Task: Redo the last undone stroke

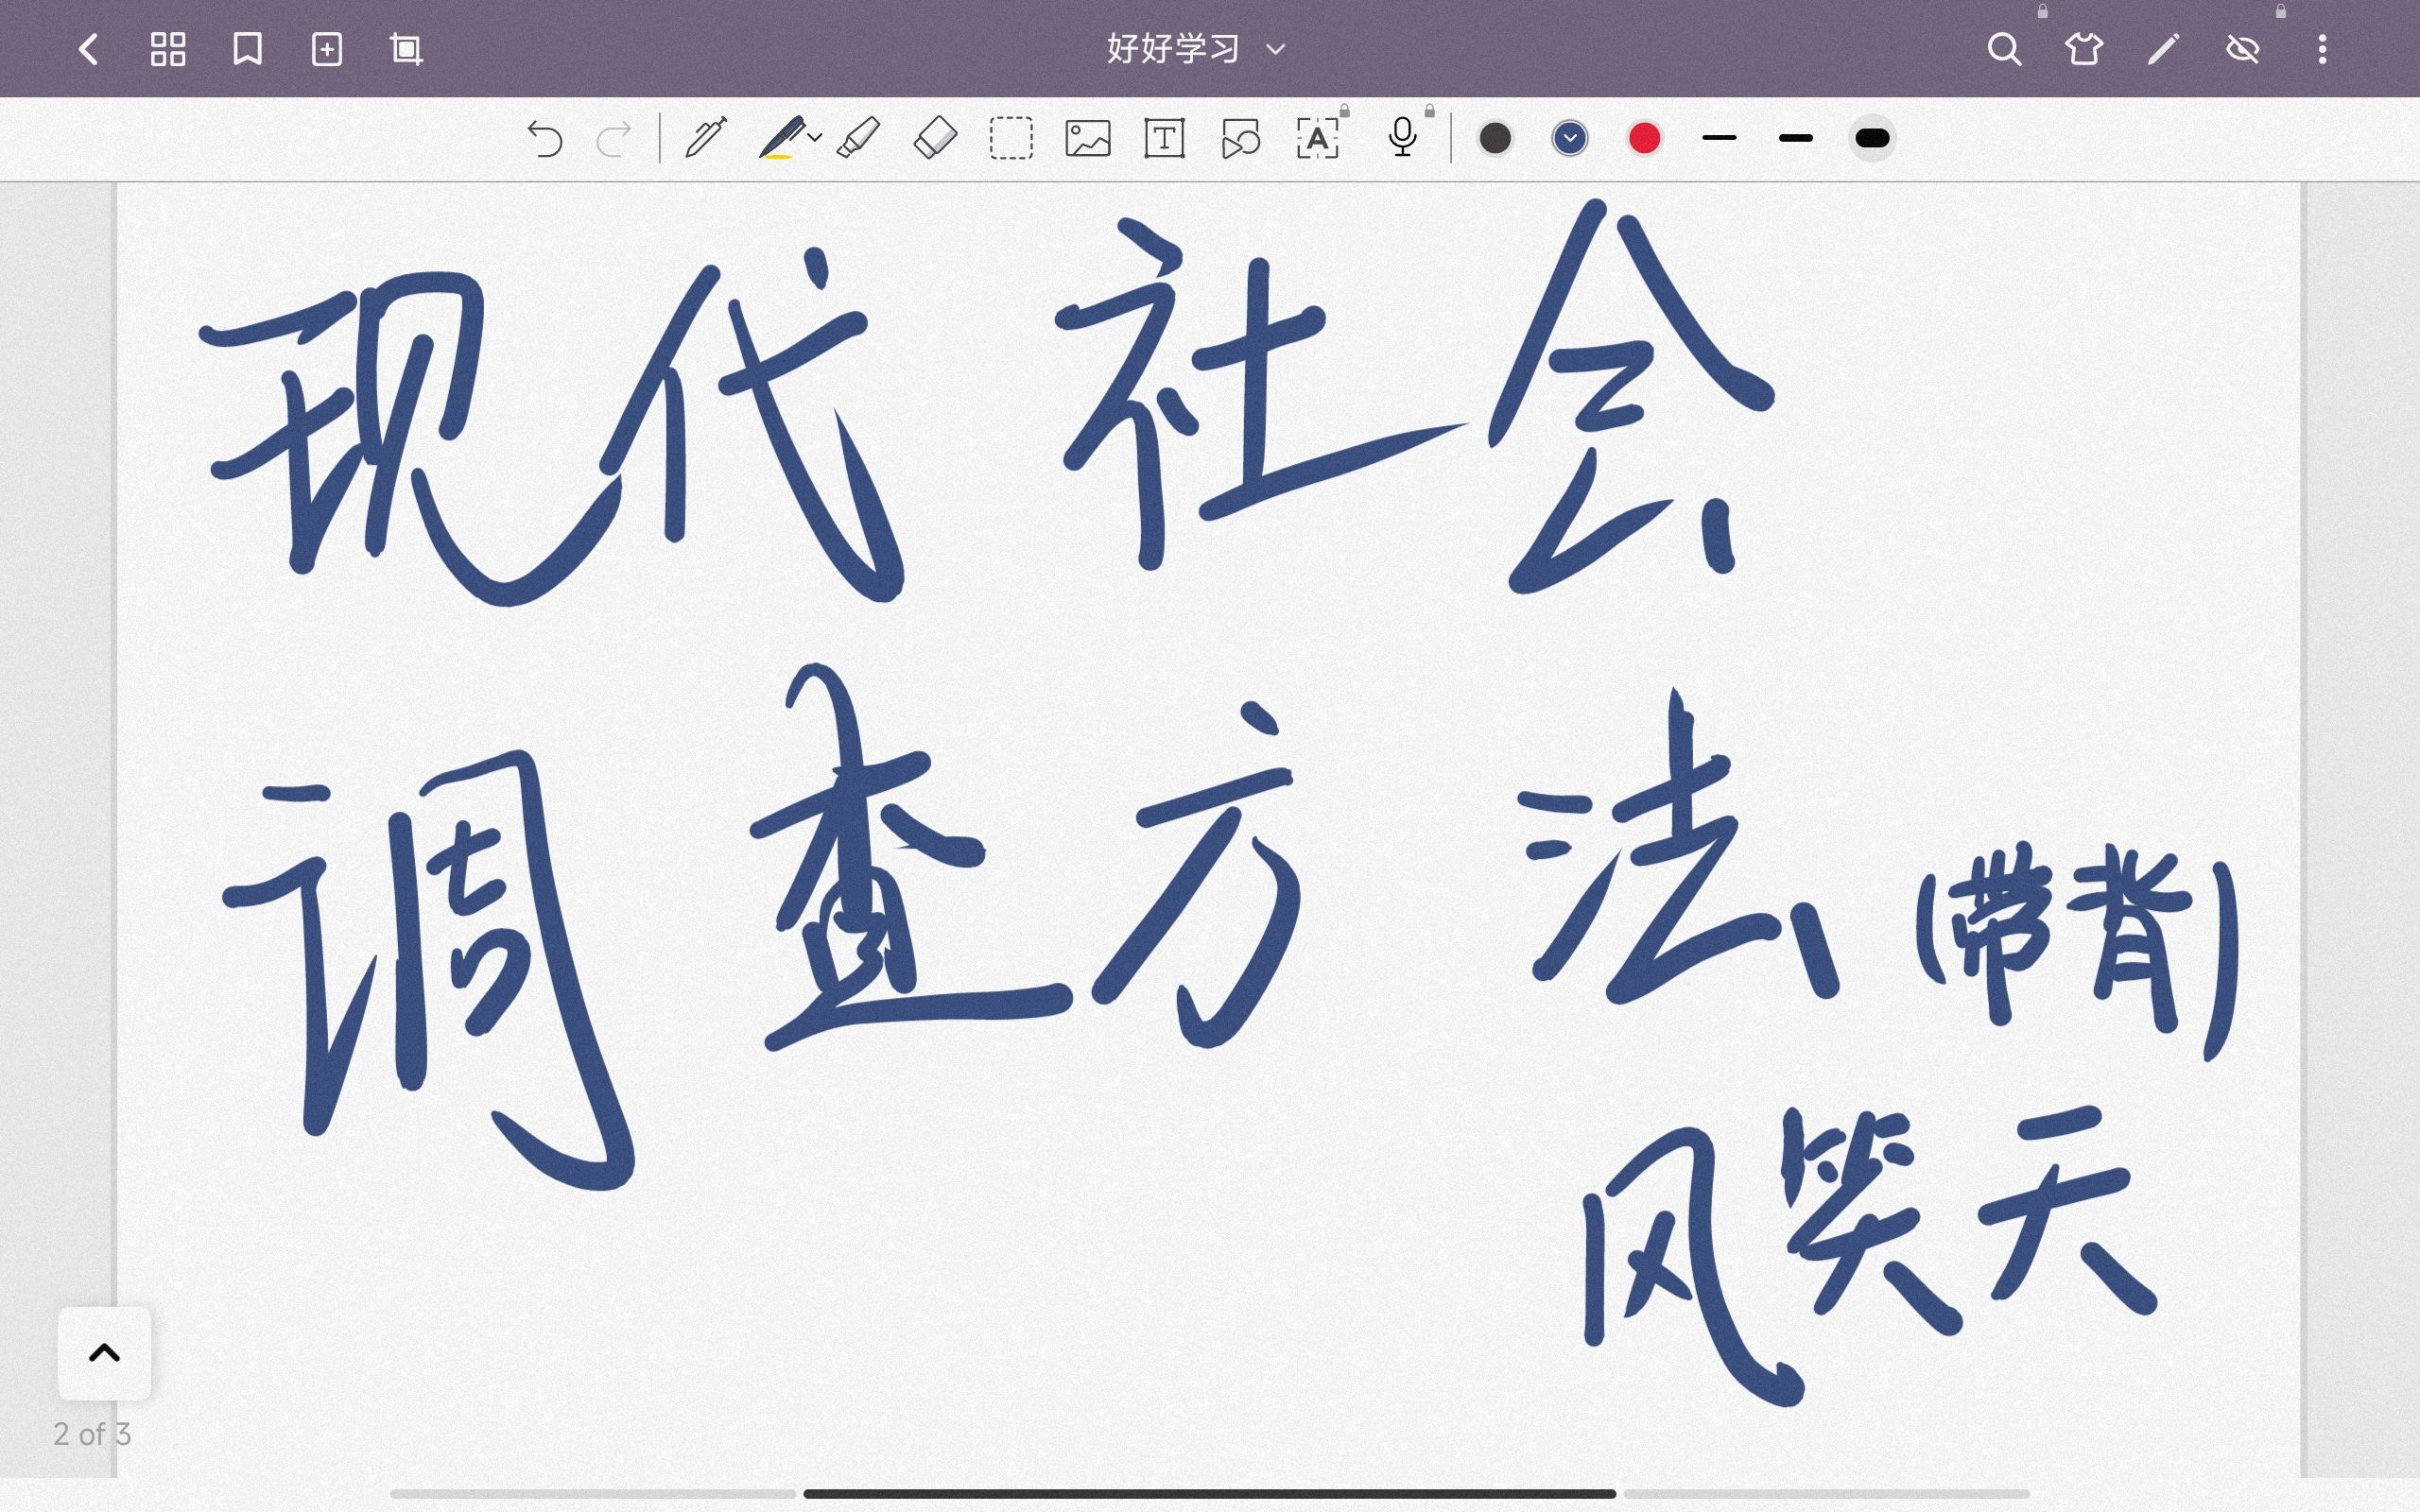Action: pyautogui.click(x=614, y=139)
